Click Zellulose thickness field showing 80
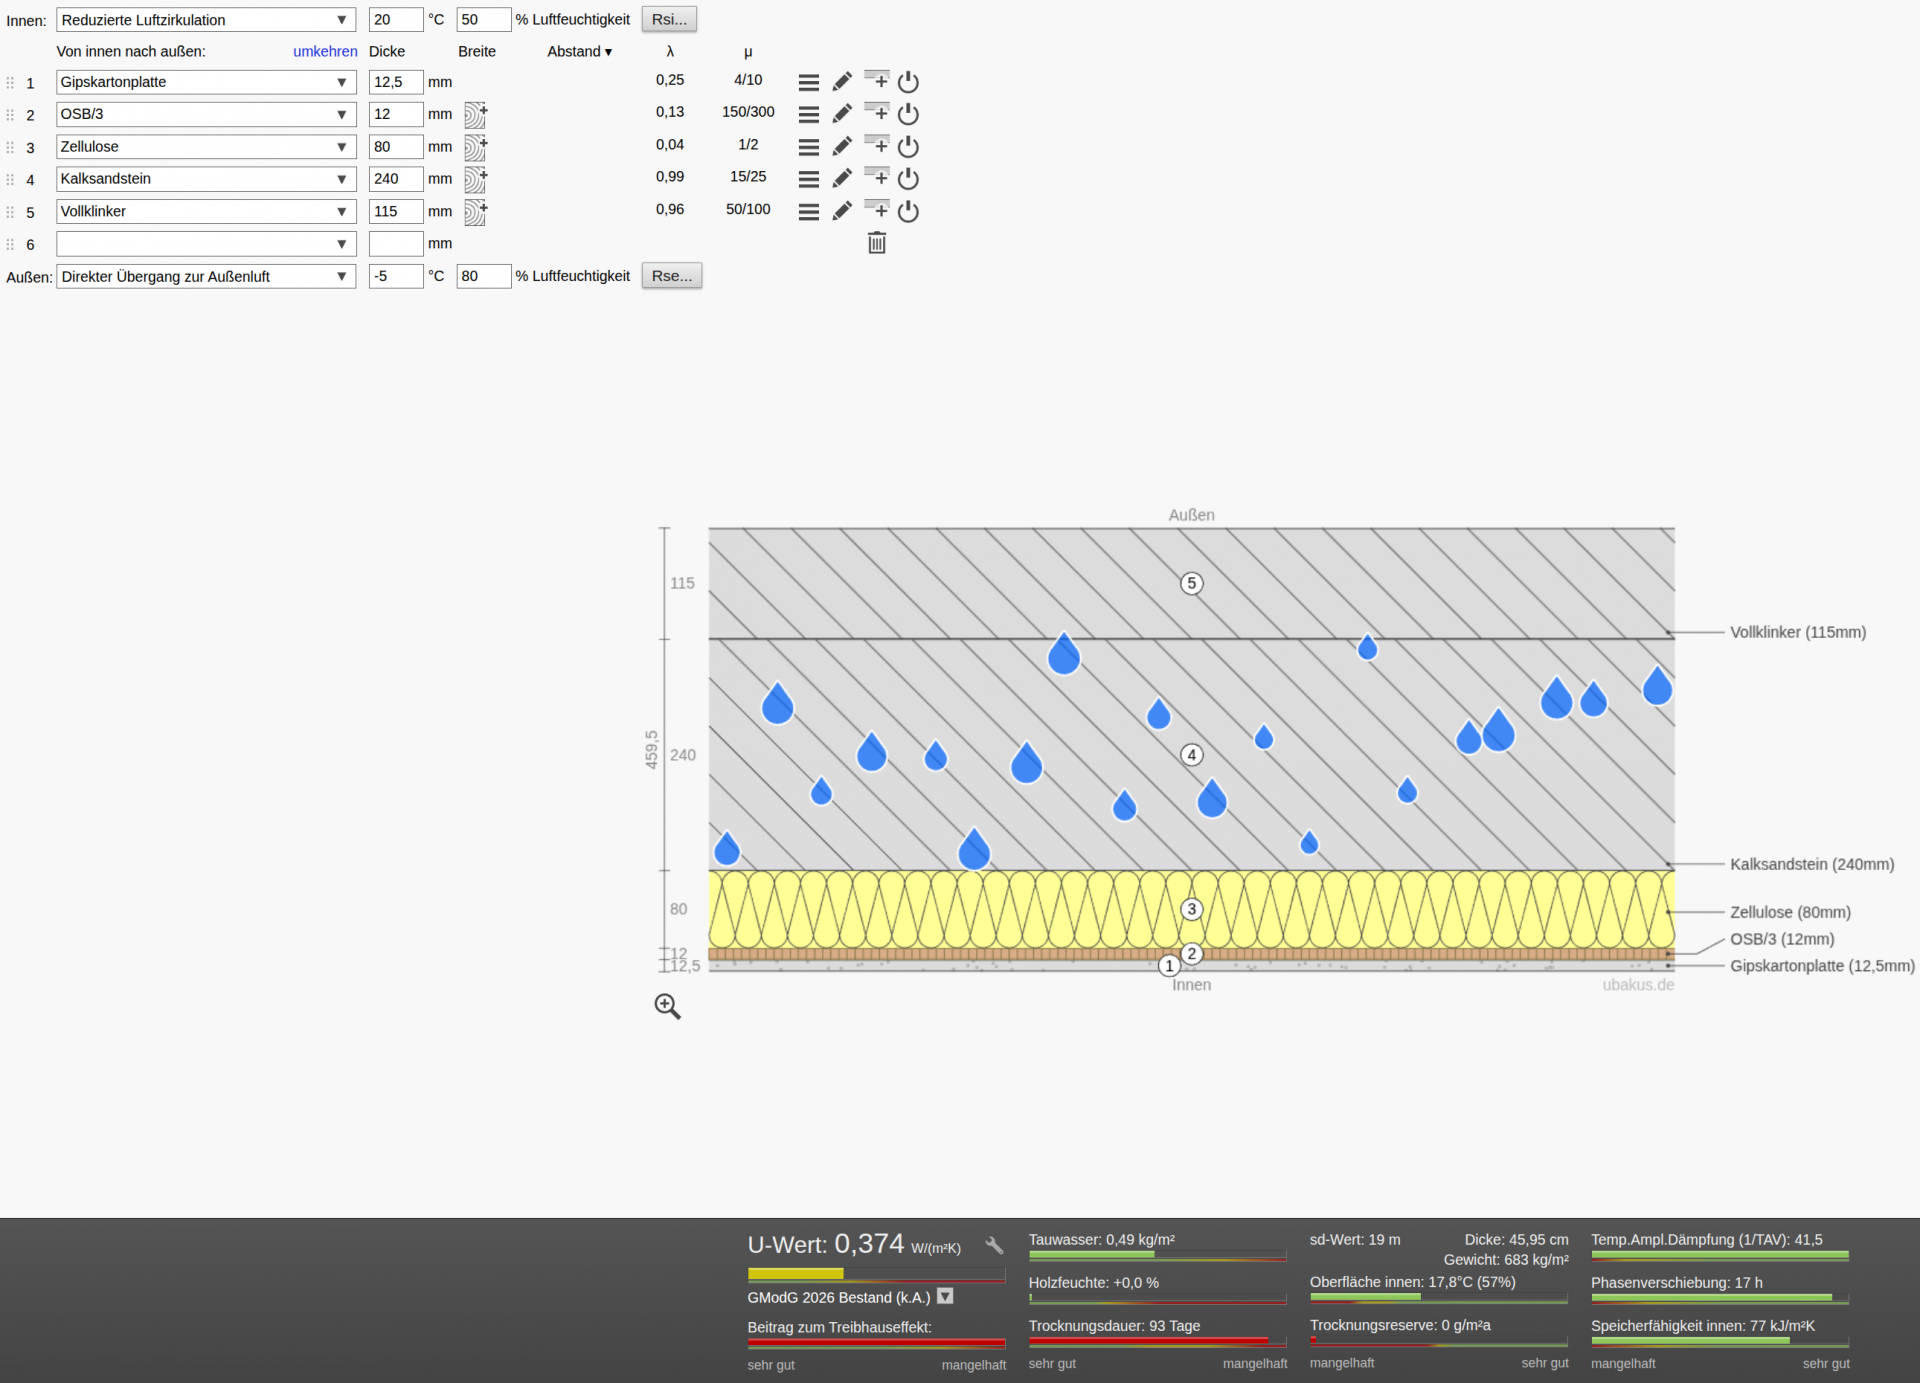The height and width of the screenshot is (1383, 1920). click(396, 147)
